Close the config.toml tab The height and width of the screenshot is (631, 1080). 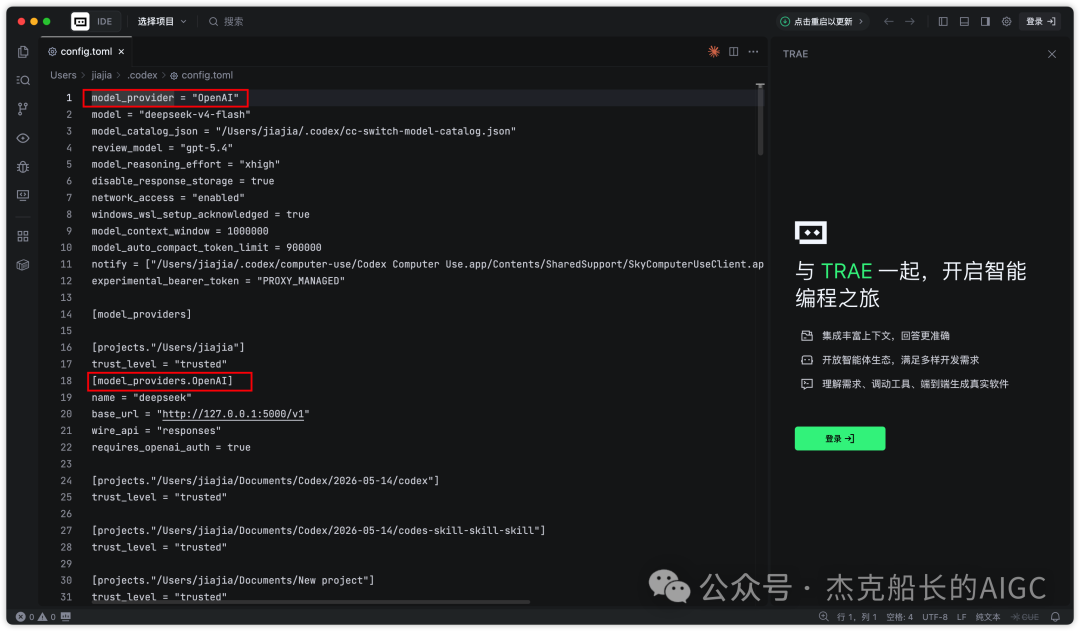[x=121, y=52]
